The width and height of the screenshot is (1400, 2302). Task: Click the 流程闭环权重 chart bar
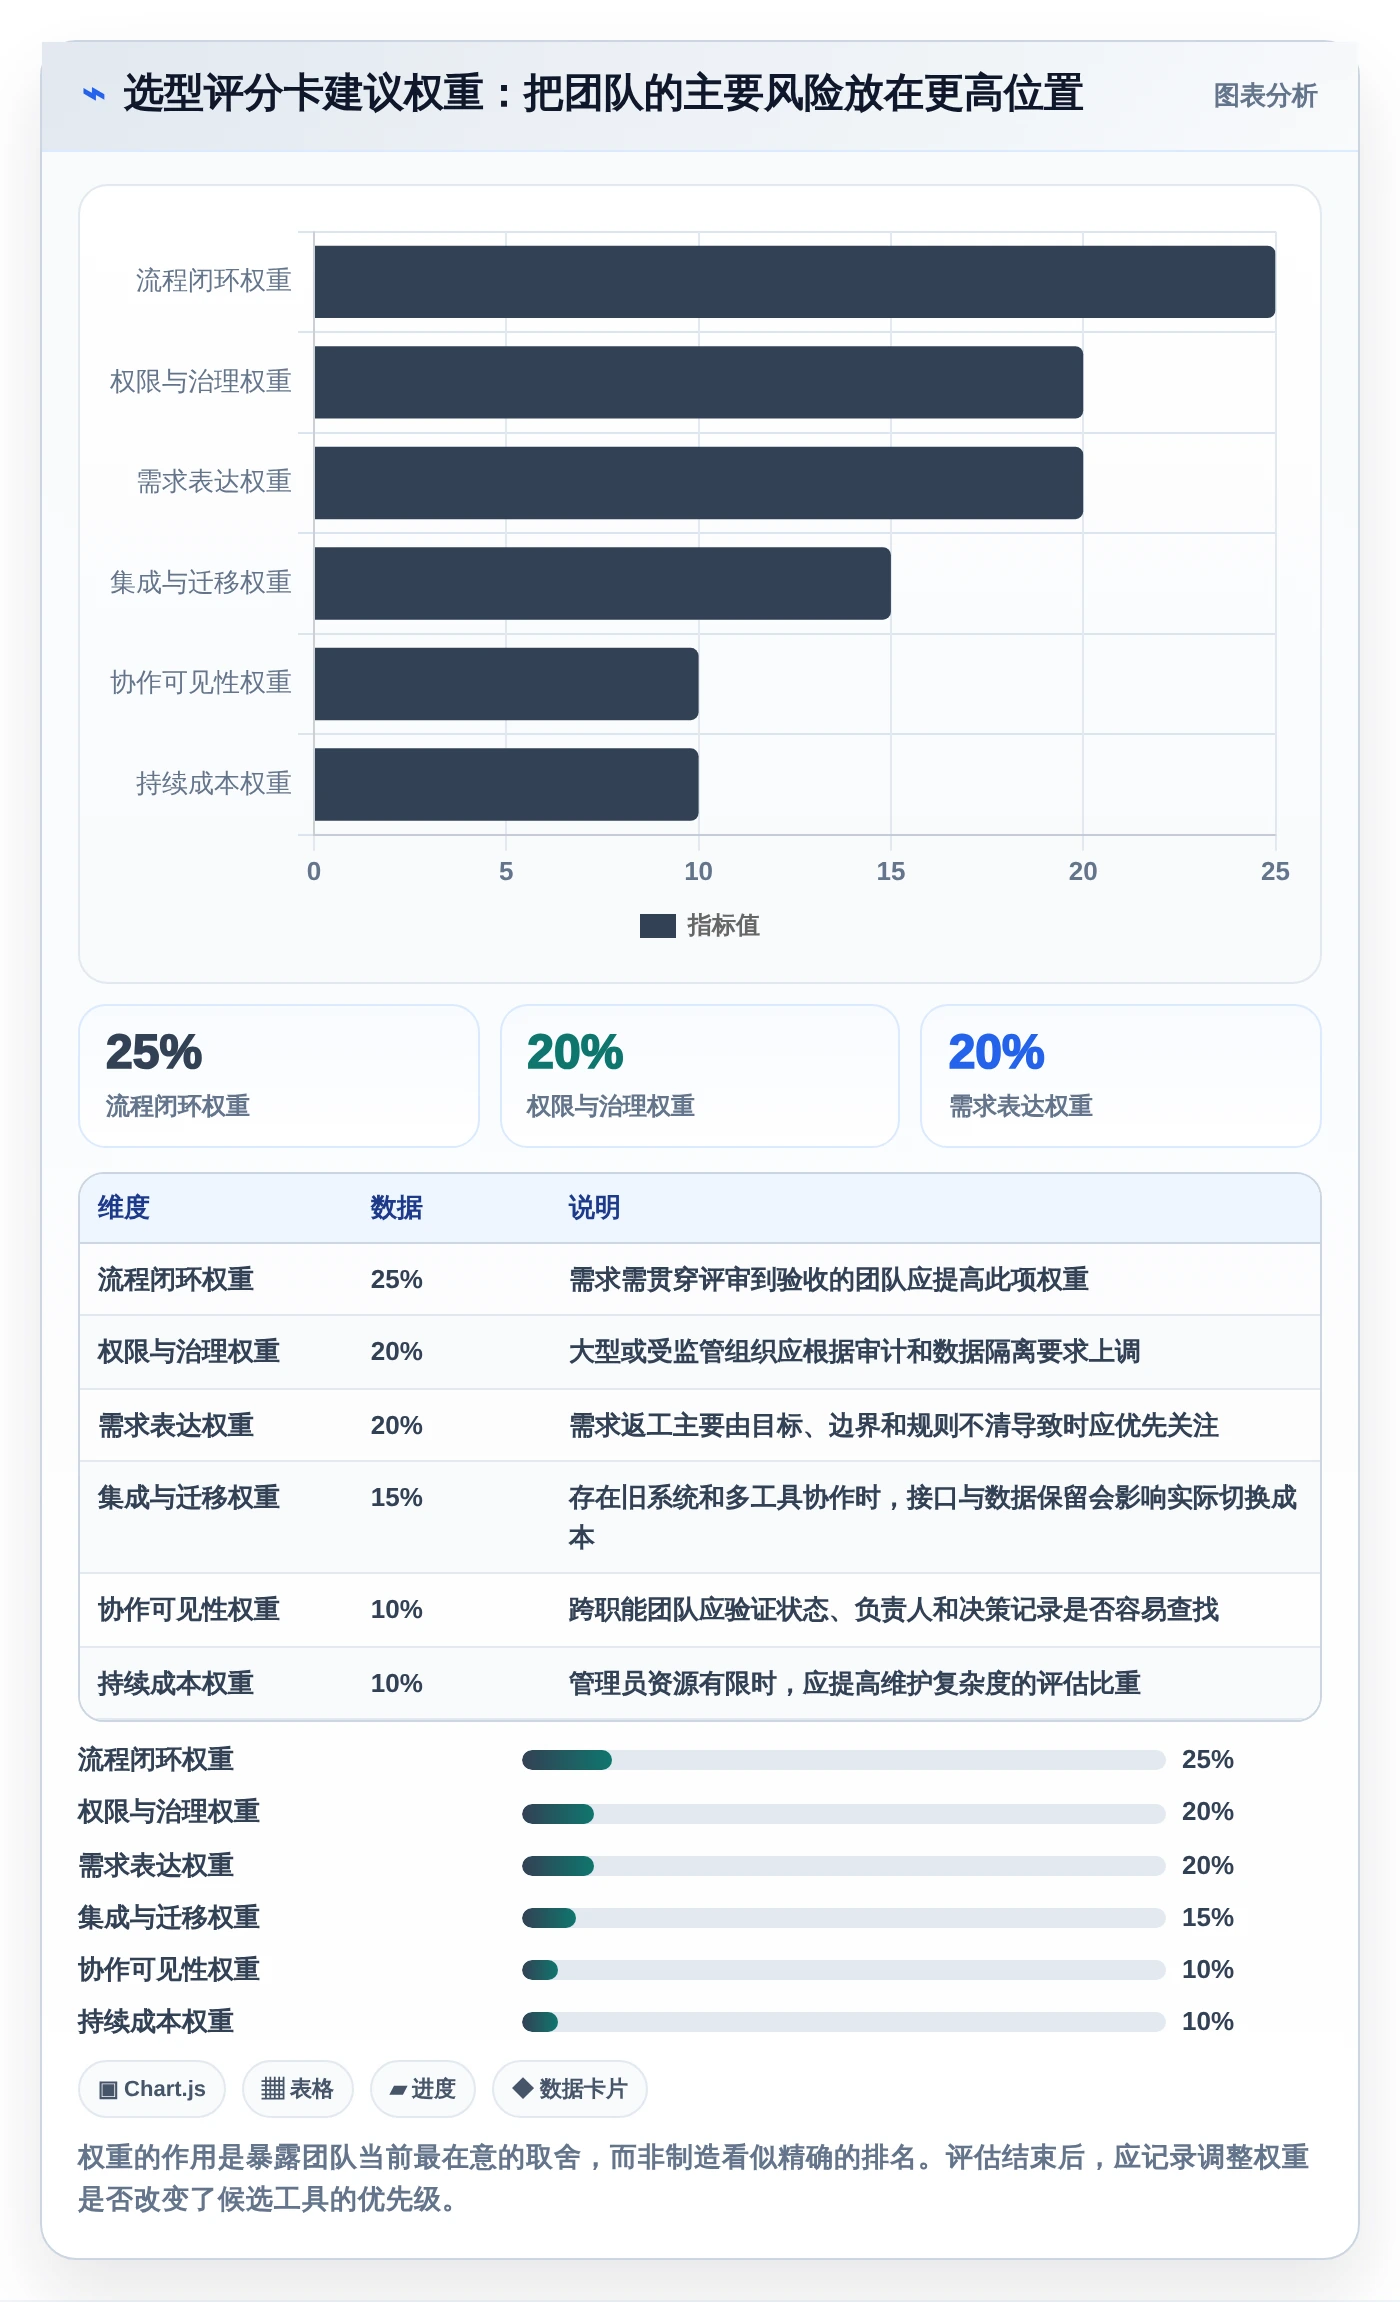(x=794, y=282)
